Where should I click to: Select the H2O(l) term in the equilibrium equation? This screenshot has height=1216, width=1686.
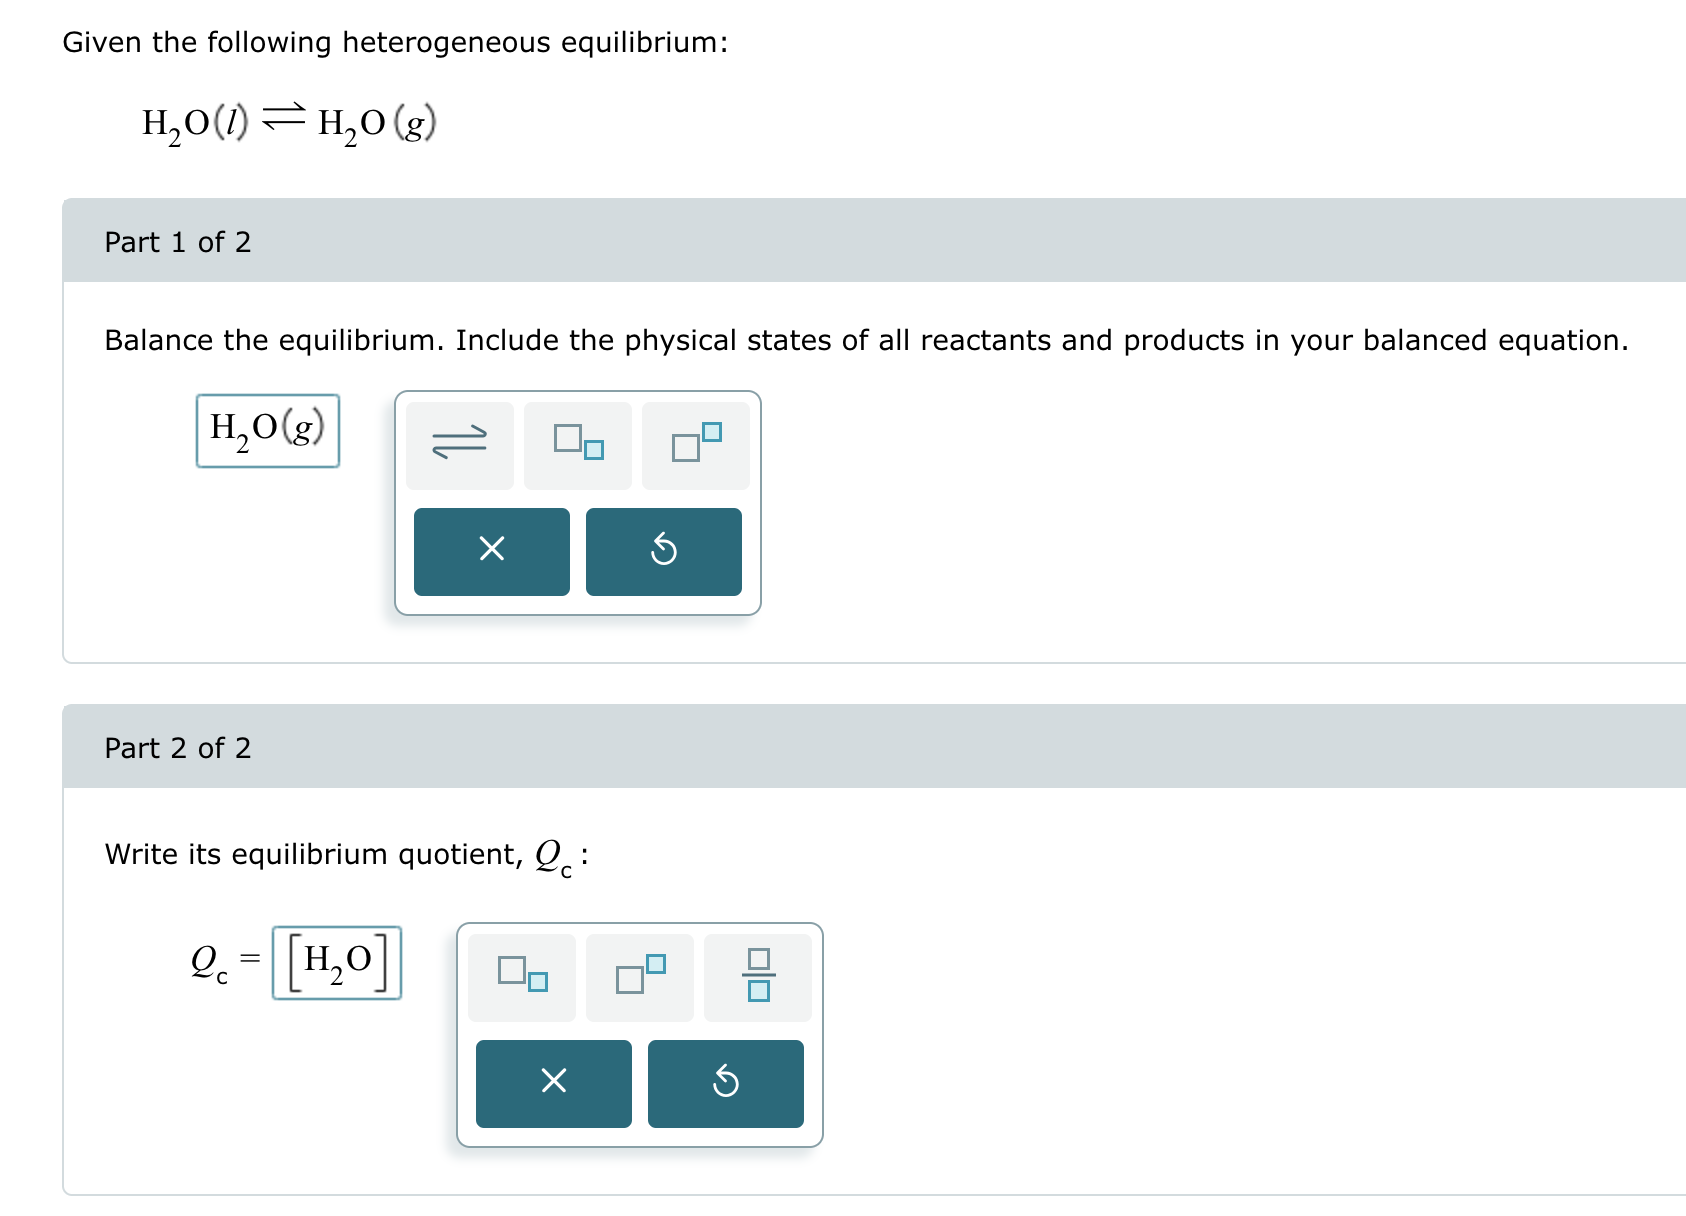196,122
